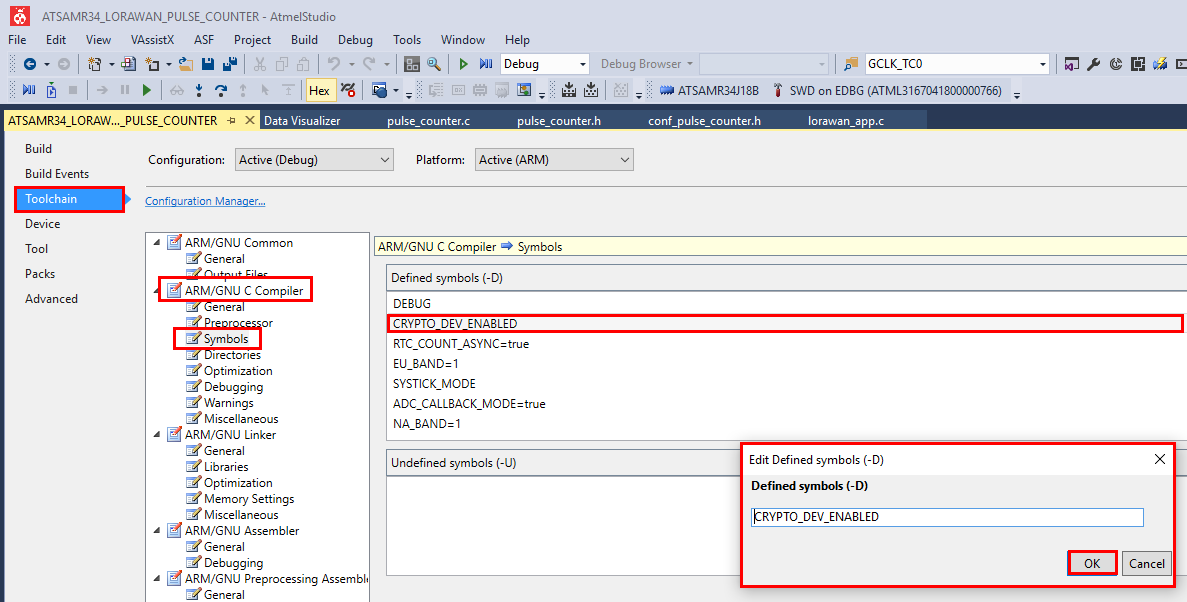Click the Step Over debug icon
This screenshot has width=1187, height=602.
click(221, 90)
